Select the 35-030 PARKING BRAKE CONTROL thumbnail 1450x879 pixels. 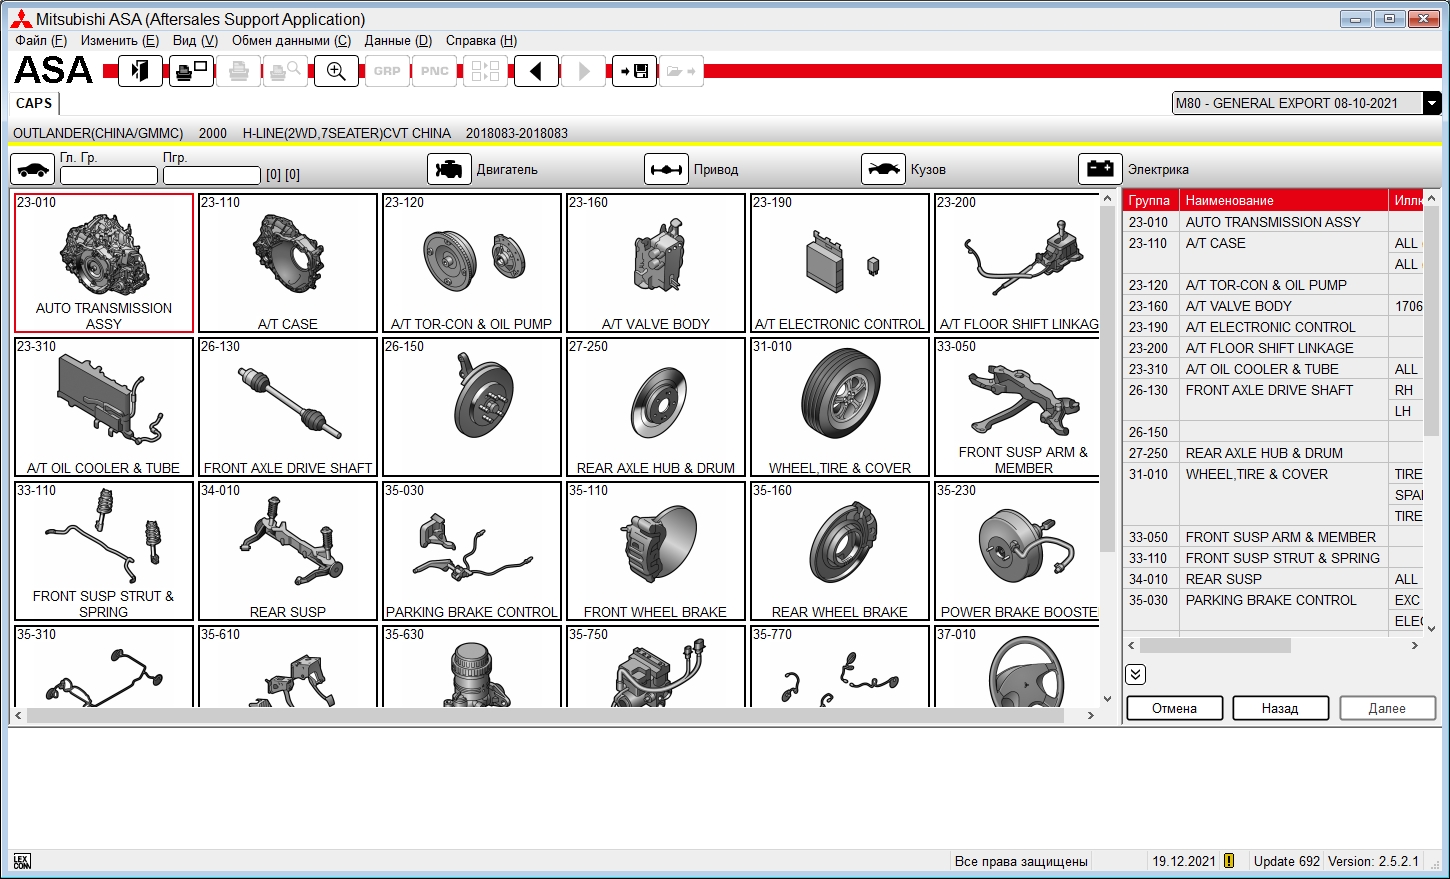tap(472, 551)
